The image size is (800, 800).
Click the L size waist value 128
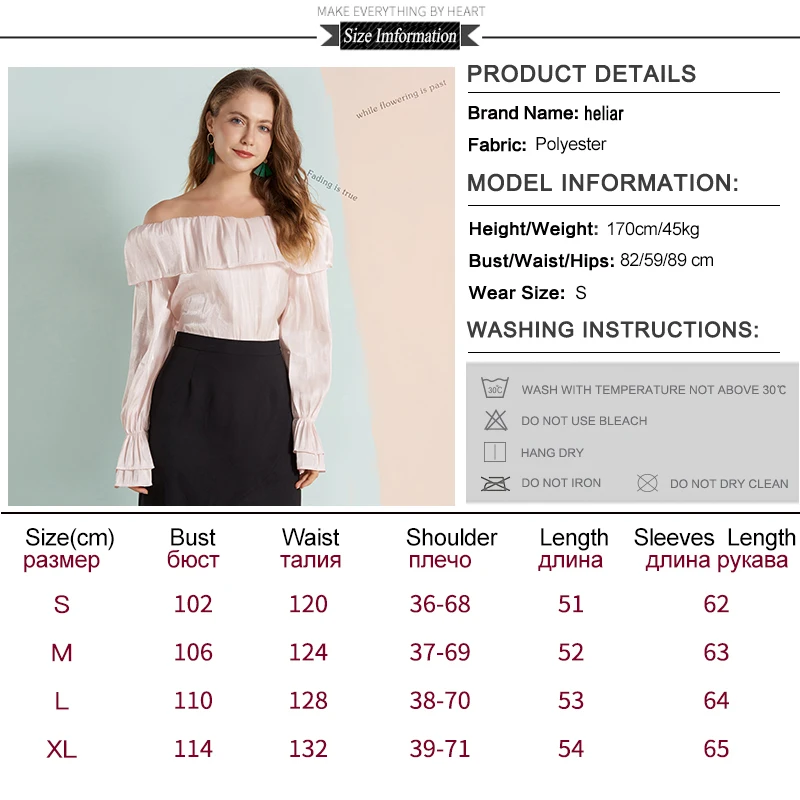coord(308,701)
